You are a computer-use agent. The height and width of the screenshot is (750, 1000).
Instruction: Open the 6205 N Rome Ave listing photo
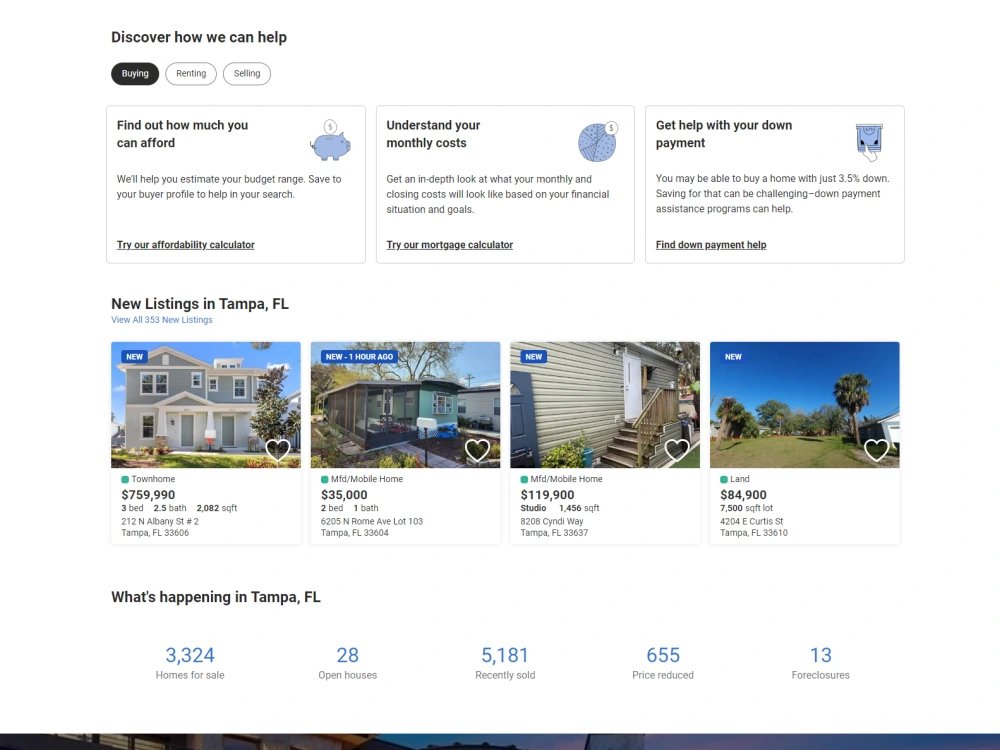[405, 405]
